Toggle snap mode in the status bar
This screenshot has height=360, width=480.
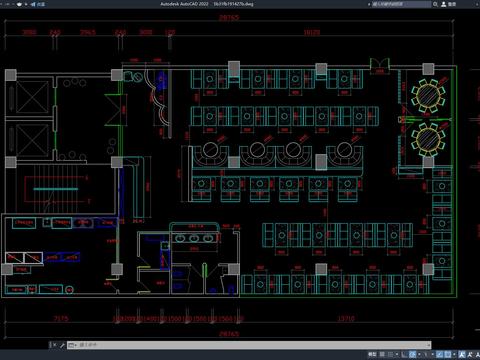pyautogui.click(x=390, y=354)
